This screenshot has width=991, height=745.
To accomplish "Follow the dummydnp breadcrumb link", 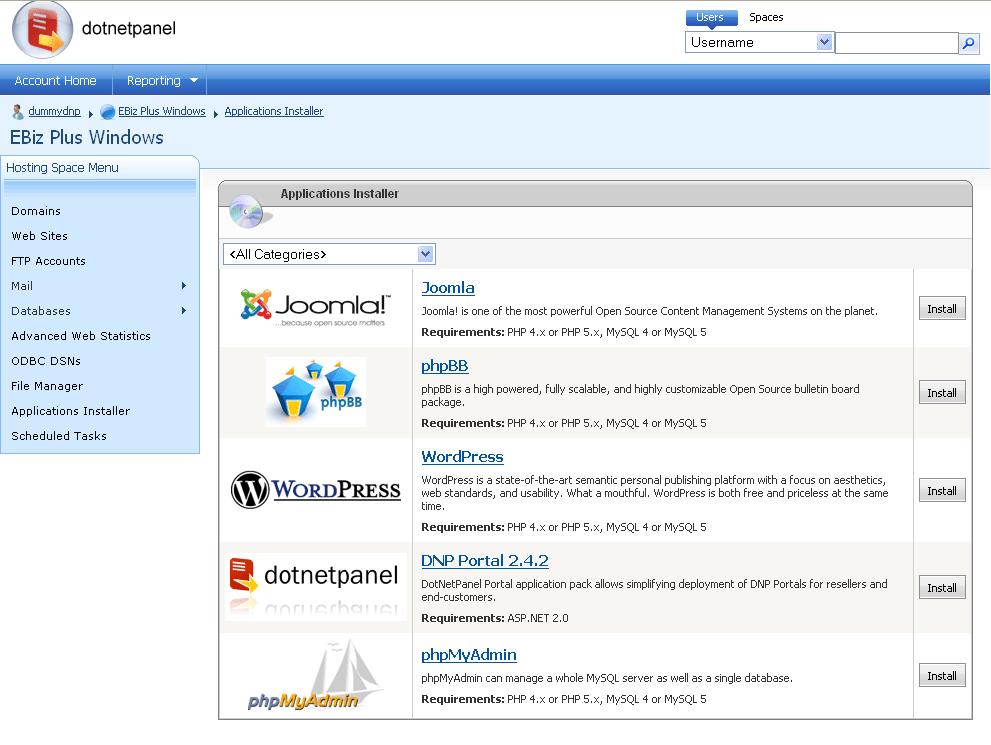I will 54,111.
